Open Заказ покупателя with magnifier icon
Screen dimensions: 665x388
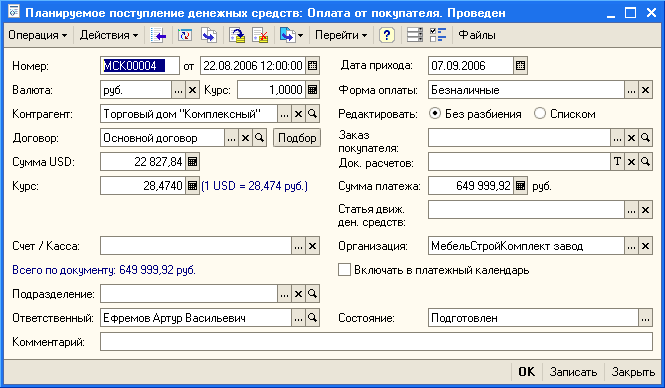pos(645,138)
